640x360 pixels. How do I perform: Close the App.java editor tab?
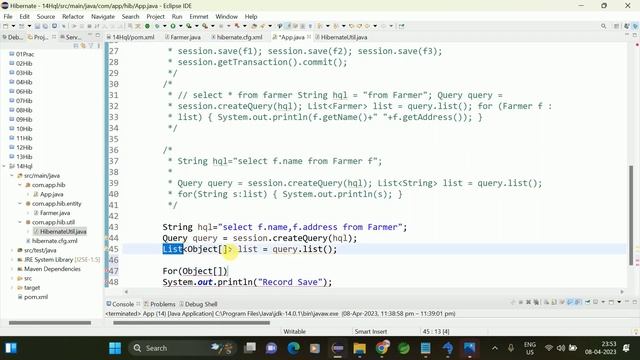pos(309,37)
